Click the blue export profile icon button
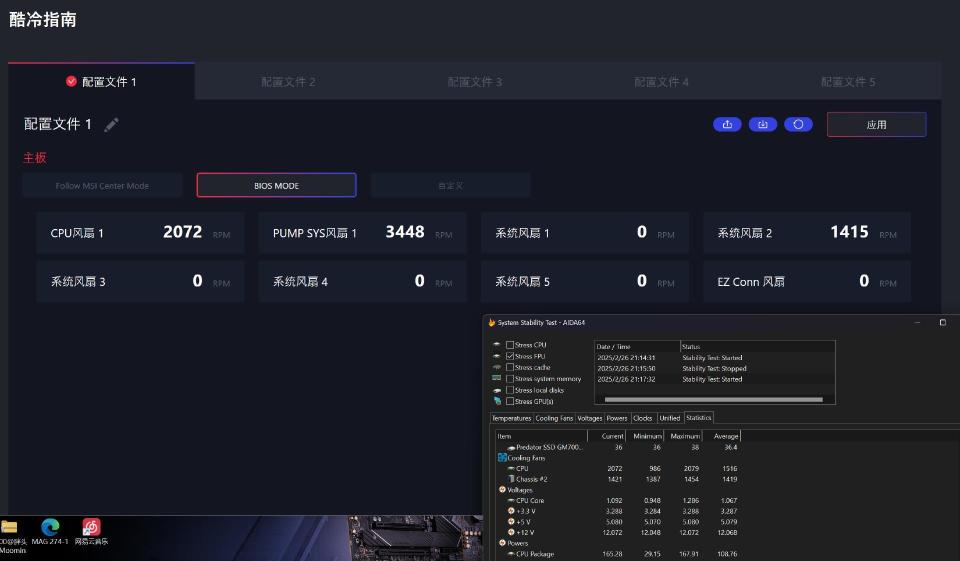This screenshot has height=561, width=960. tap(727, 124)
